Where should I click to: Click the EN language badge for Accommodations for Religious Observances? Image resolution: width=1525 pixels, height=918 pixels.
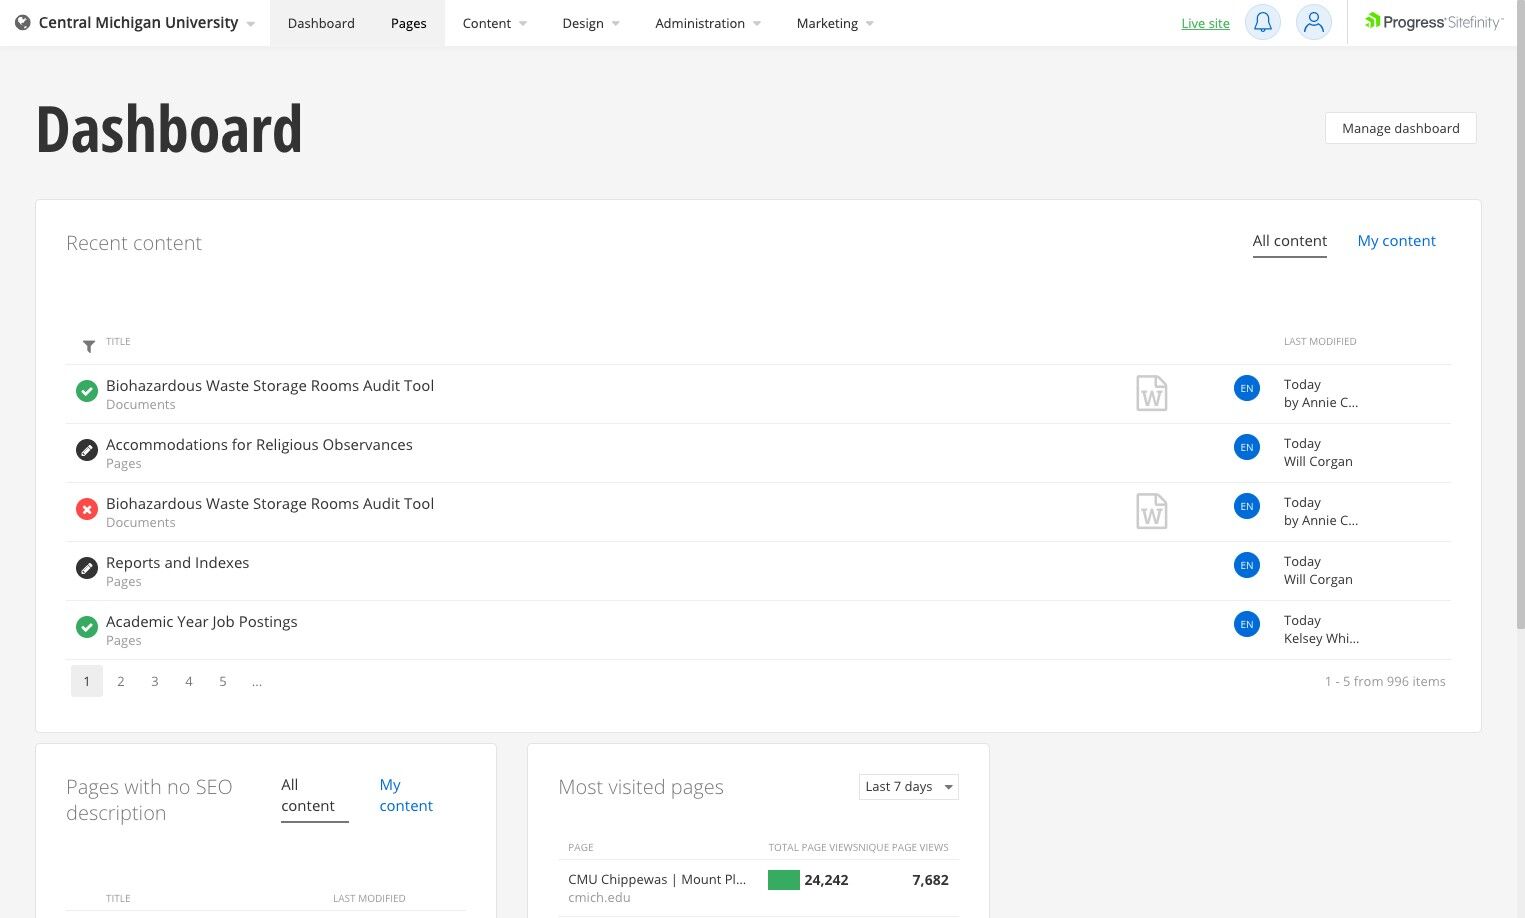coord(1247,447)
